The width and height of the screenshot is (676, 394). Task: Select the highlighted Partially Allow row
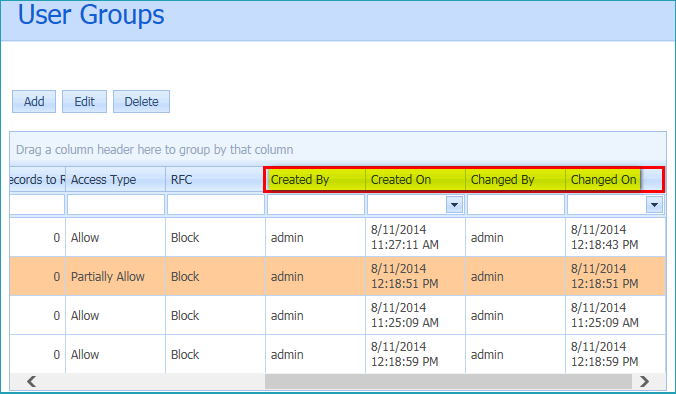point(338,276)
